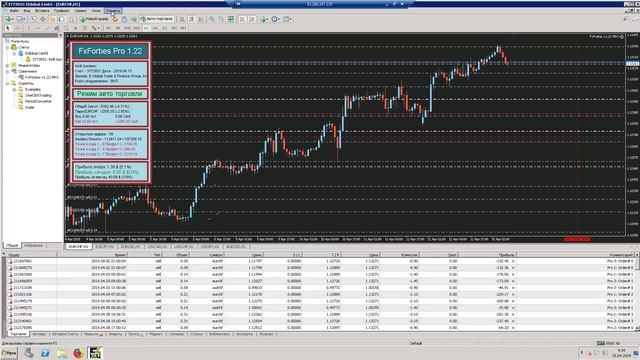Switch to the История счета terminal tab

click(x=65, y=334)
